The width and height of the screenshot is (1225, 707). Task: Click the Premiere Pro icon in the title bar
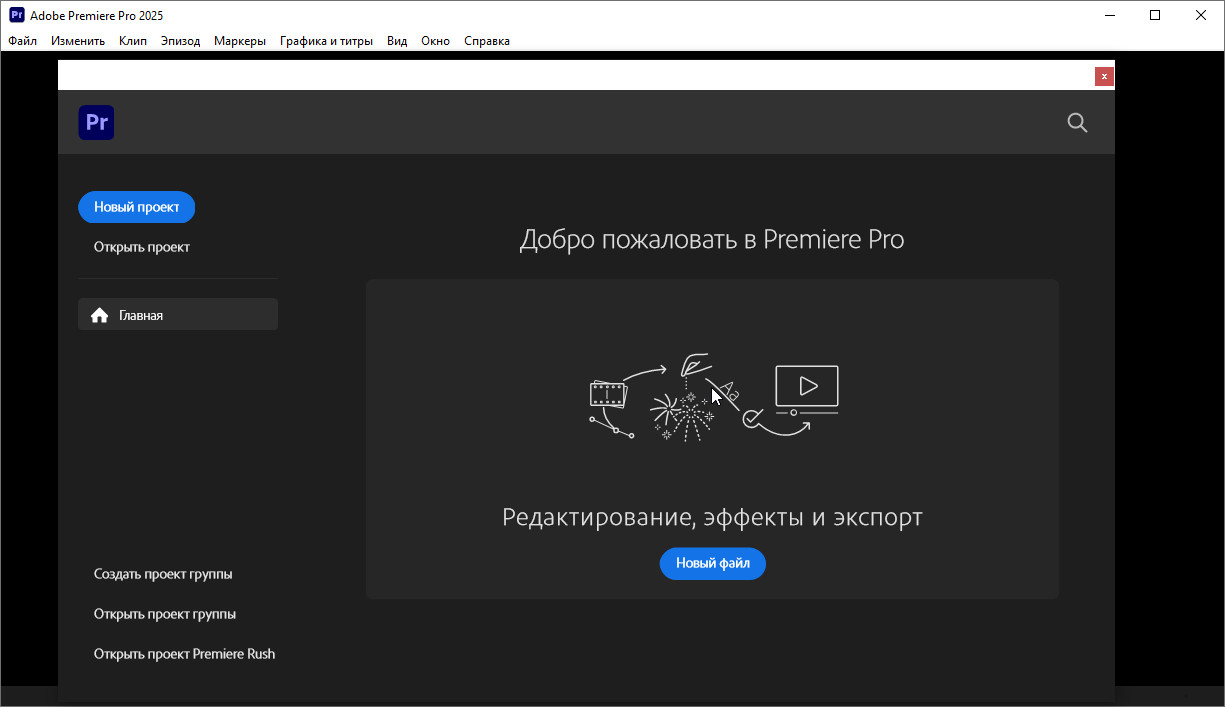pyautogui.click(x=16, y=15)
